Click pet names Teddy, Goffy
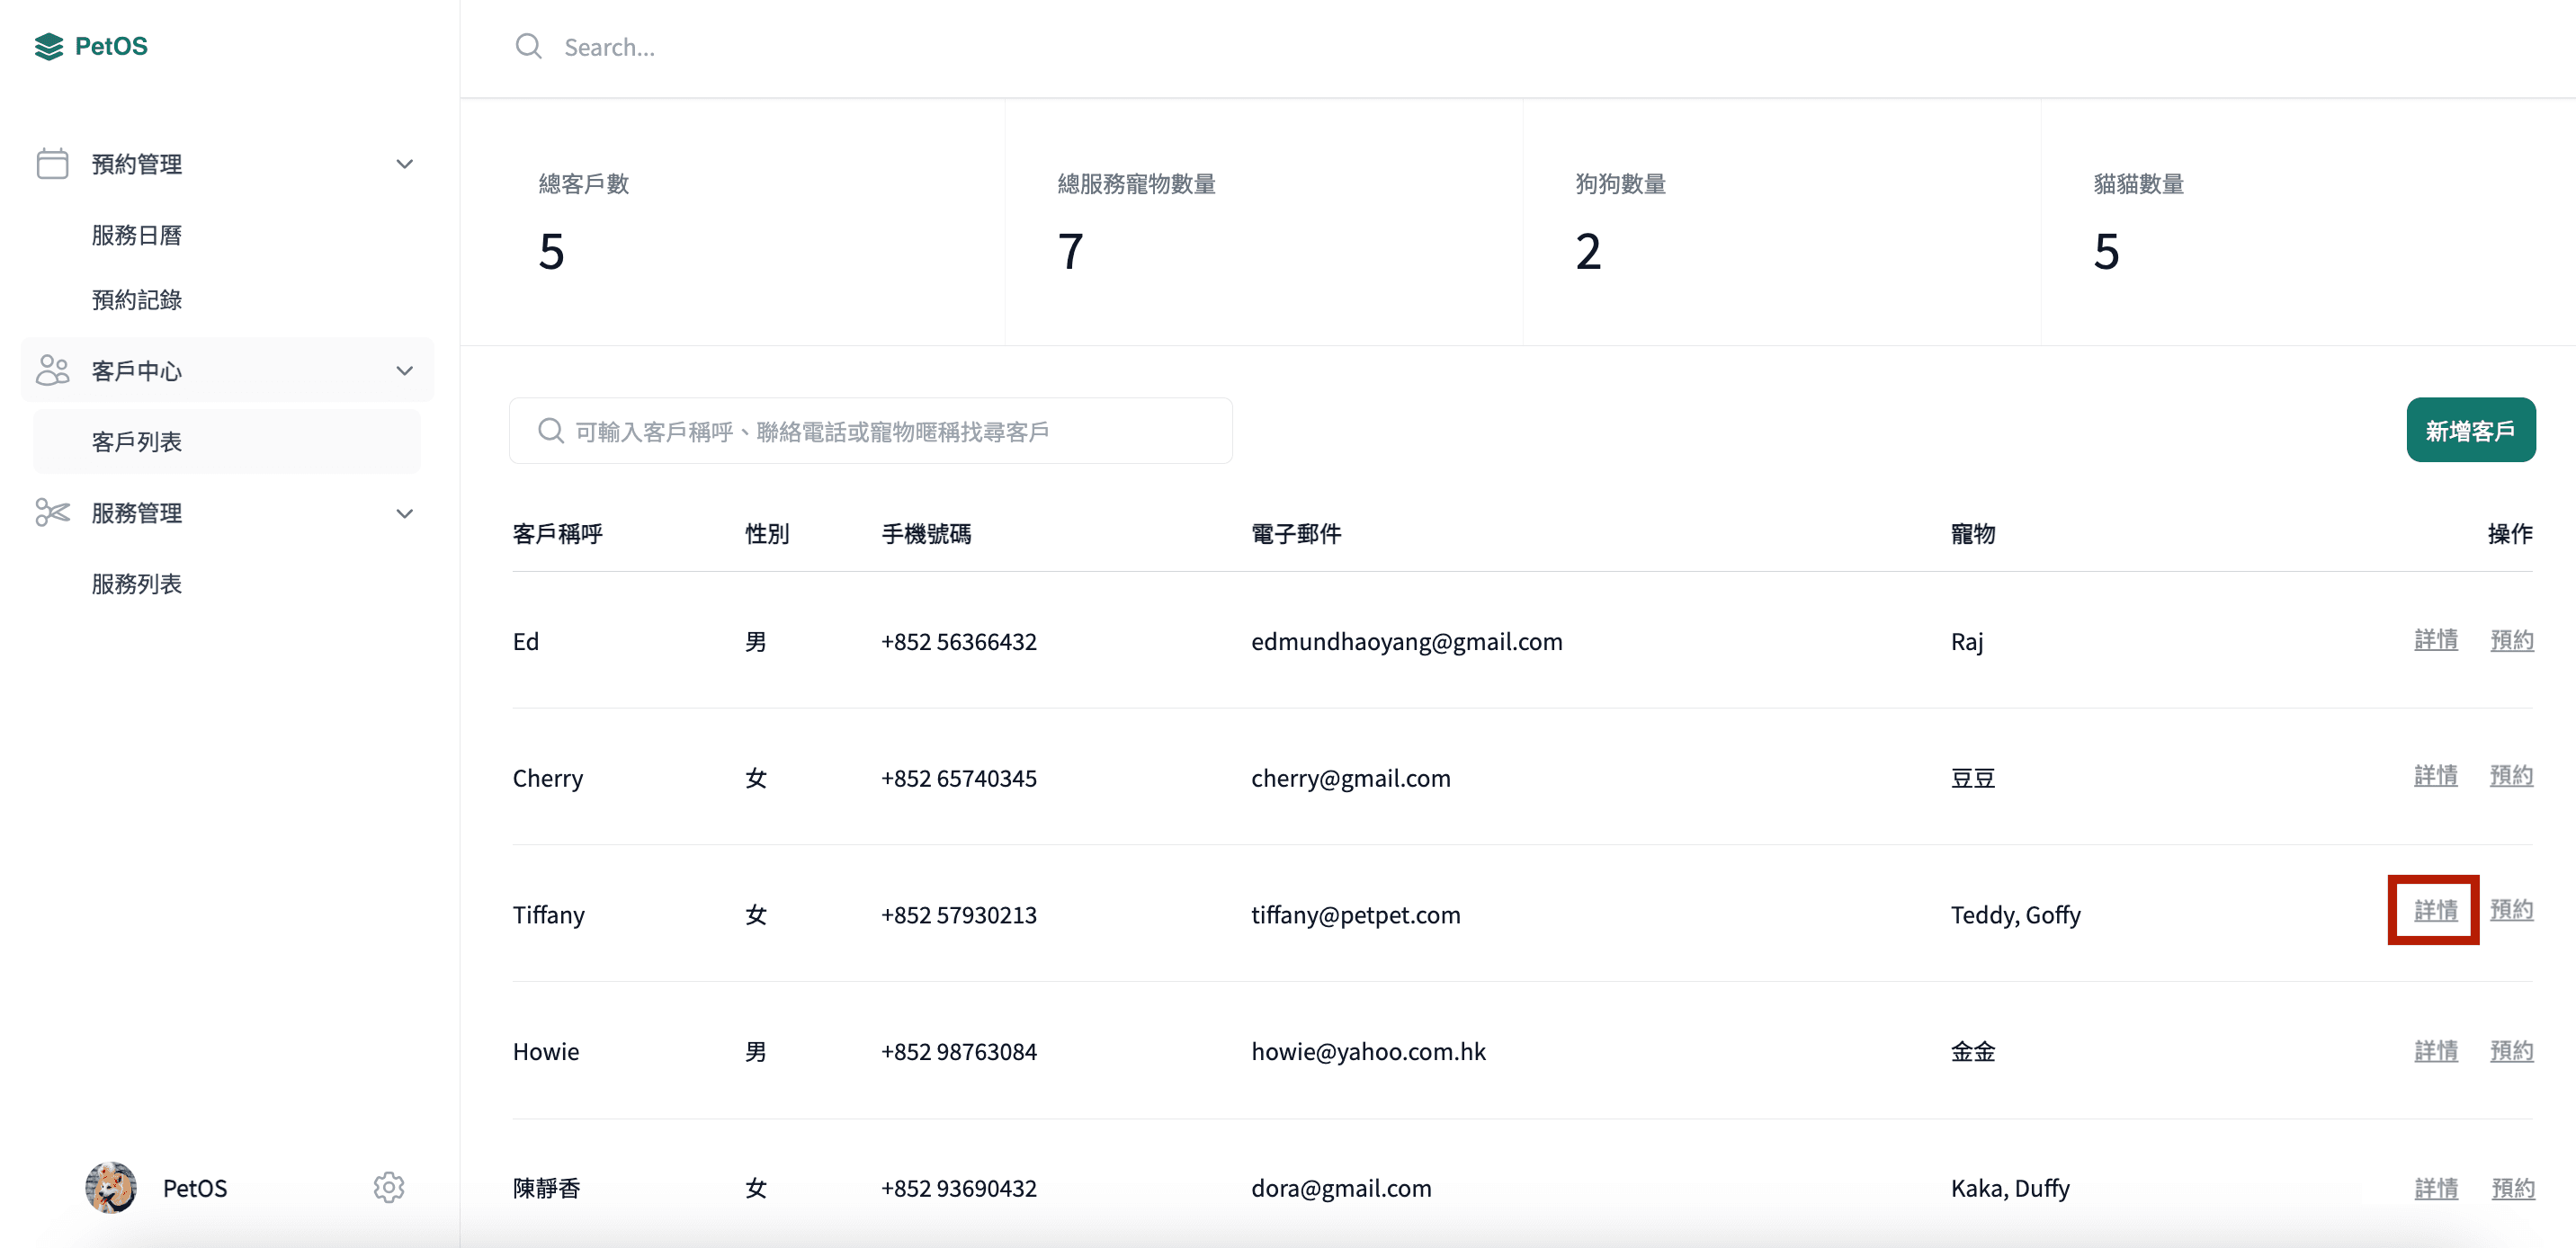Viewport: 2576px width, 1248px height. [2016, 915]
